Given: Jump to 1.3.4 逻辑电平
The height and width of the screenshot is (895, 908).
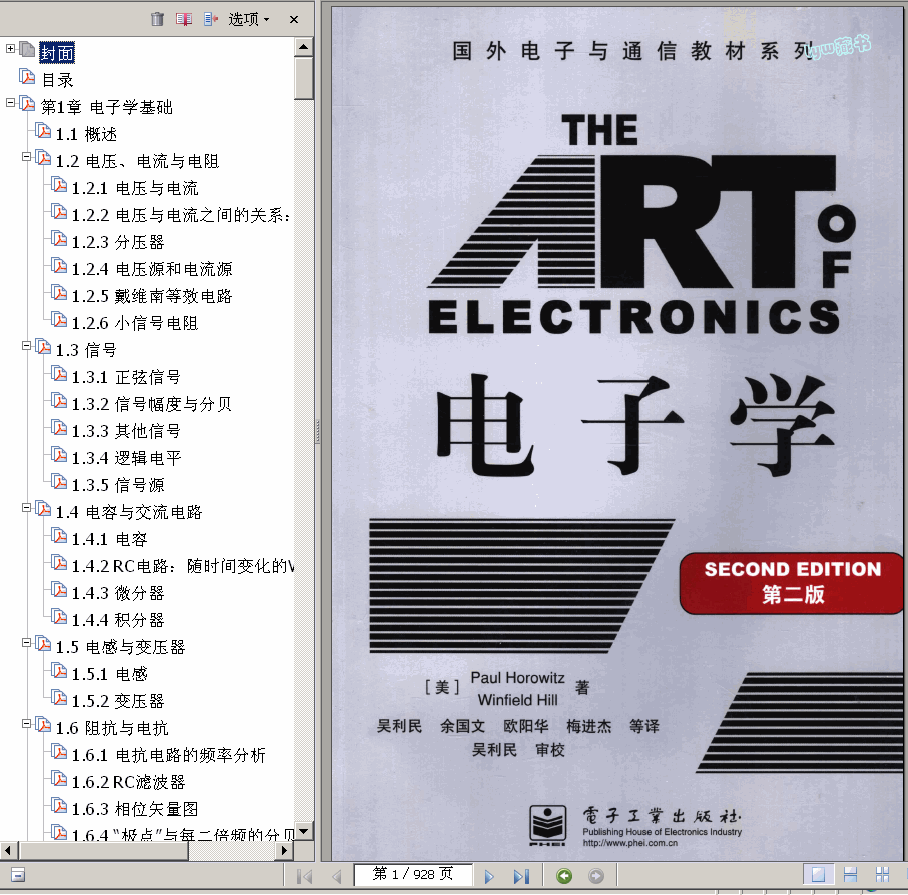Looking at the screenshot, I should [126, 458].
